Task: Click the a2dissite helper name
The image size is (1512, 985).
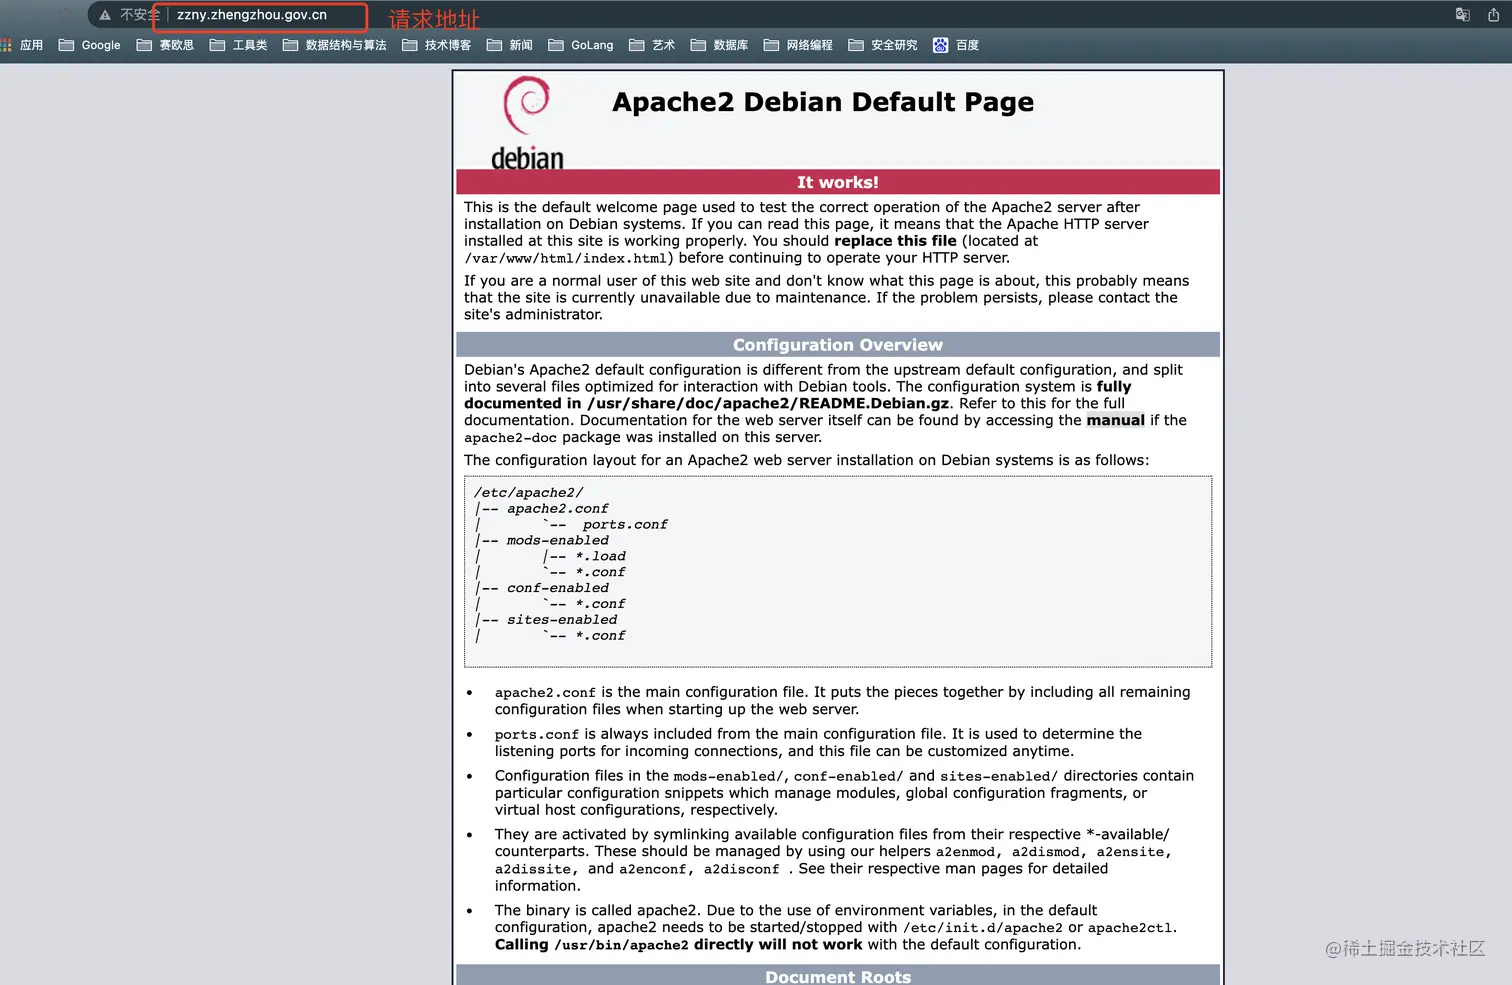Action: click(x=532, y=869)
